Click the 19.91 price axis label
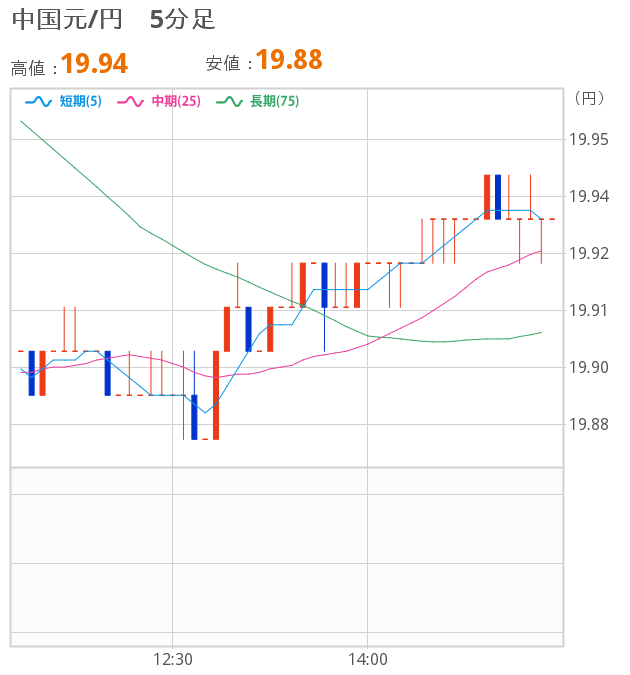 point(589,310)
